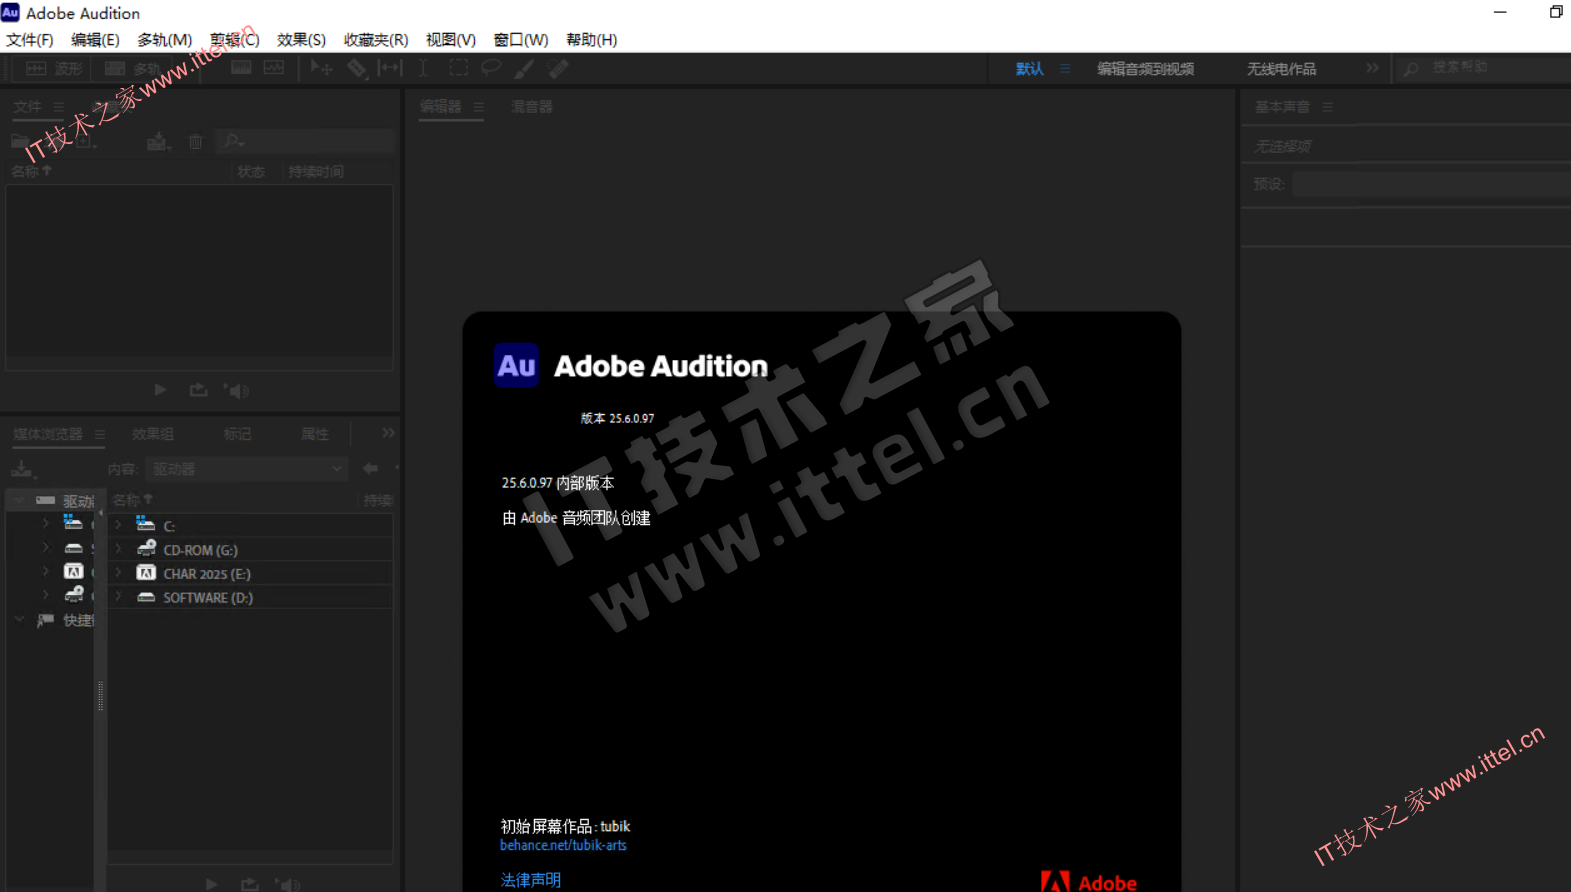Screen dimensions: 1571x892
Task: Select the Slip tool
Action: pyautogui.click(x=390, y=68)
